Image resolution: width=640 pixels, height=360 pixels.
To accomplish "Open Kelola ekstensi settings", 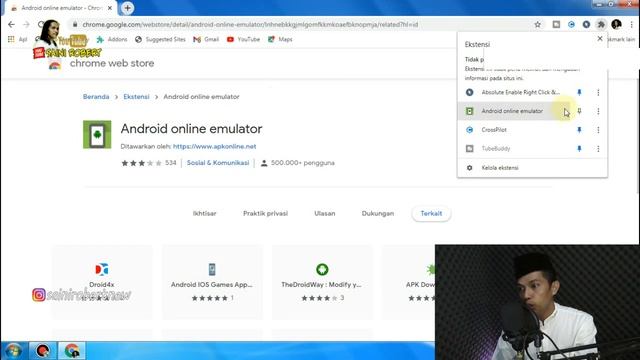I will coord(532,168).
